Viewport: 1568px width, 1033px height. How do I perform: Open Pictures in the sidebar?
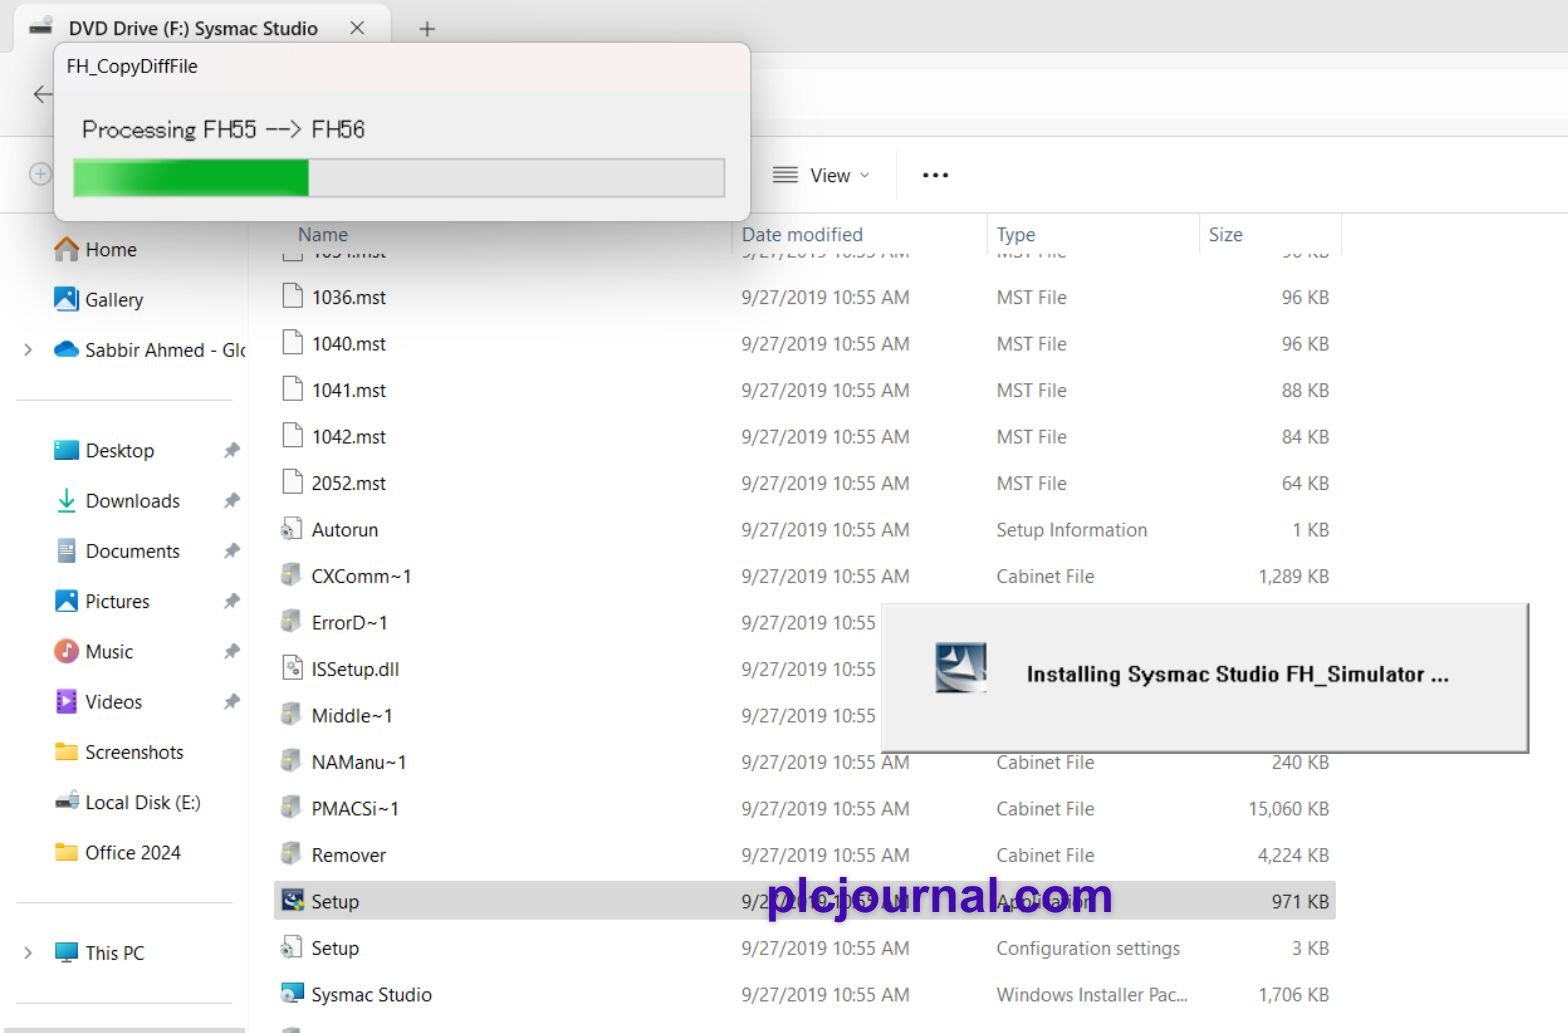point(117,601)
